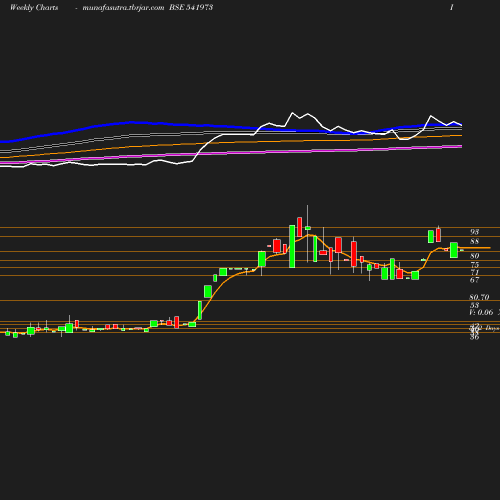Click the "BSE 541973" stock code
The height and width of the screenshot is (500, 500).
click(191, 7)
